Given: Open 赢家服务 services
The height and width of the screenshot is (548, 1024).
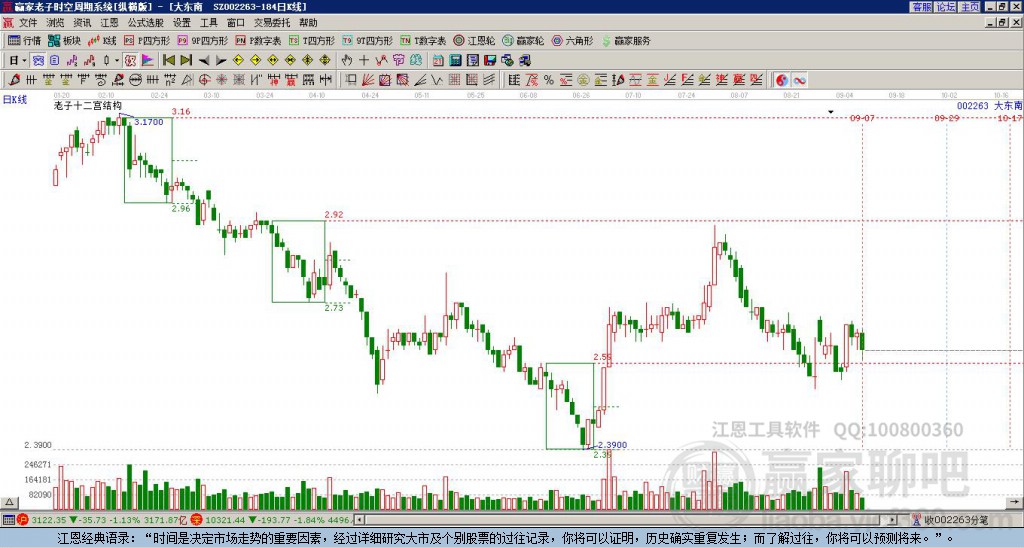Looking at the screenshot, I should [626, 40].
